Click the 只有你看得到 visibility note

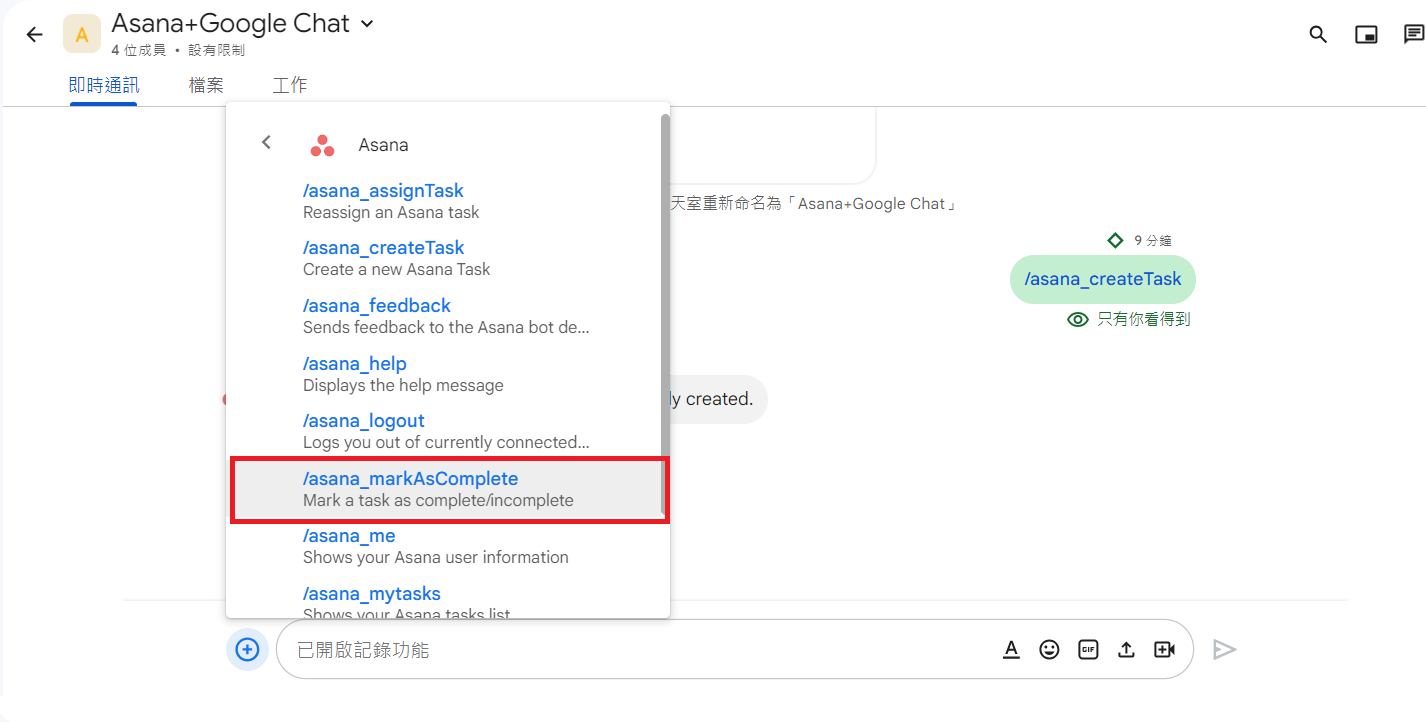coord(1144,320)
